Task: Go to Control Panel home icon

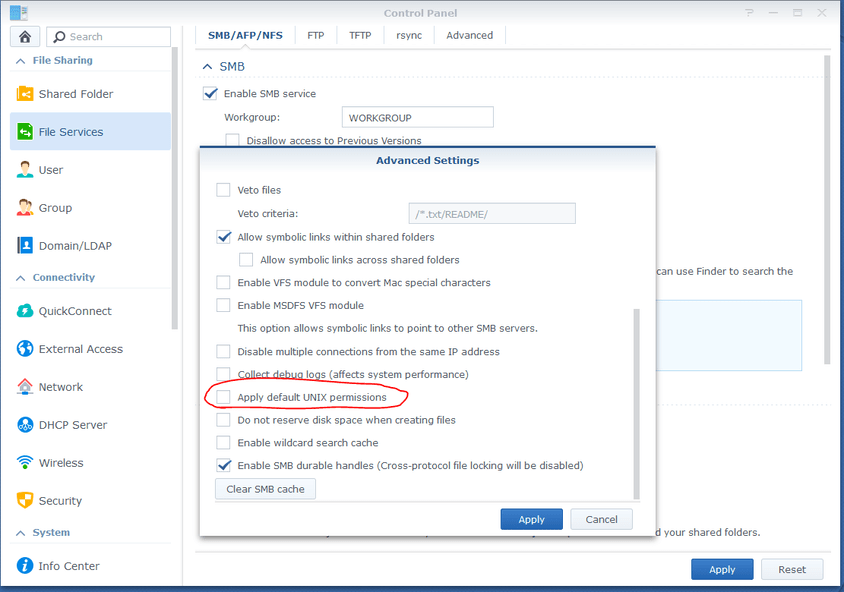Action: pyautogui.click(x=25, y=37)
